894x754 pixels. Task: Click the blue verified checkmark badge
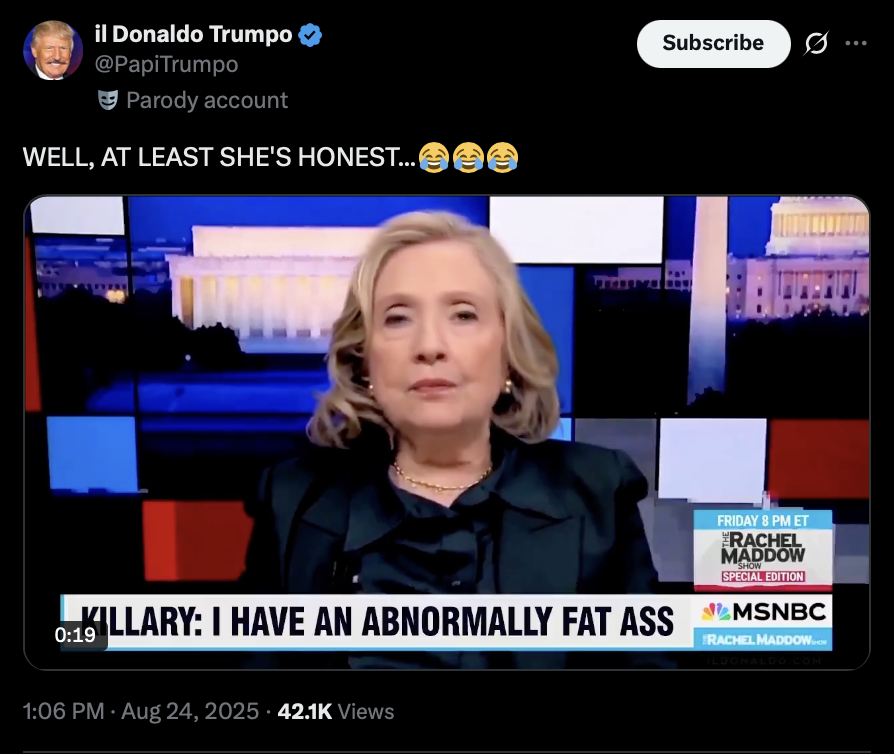coord(310,35)
